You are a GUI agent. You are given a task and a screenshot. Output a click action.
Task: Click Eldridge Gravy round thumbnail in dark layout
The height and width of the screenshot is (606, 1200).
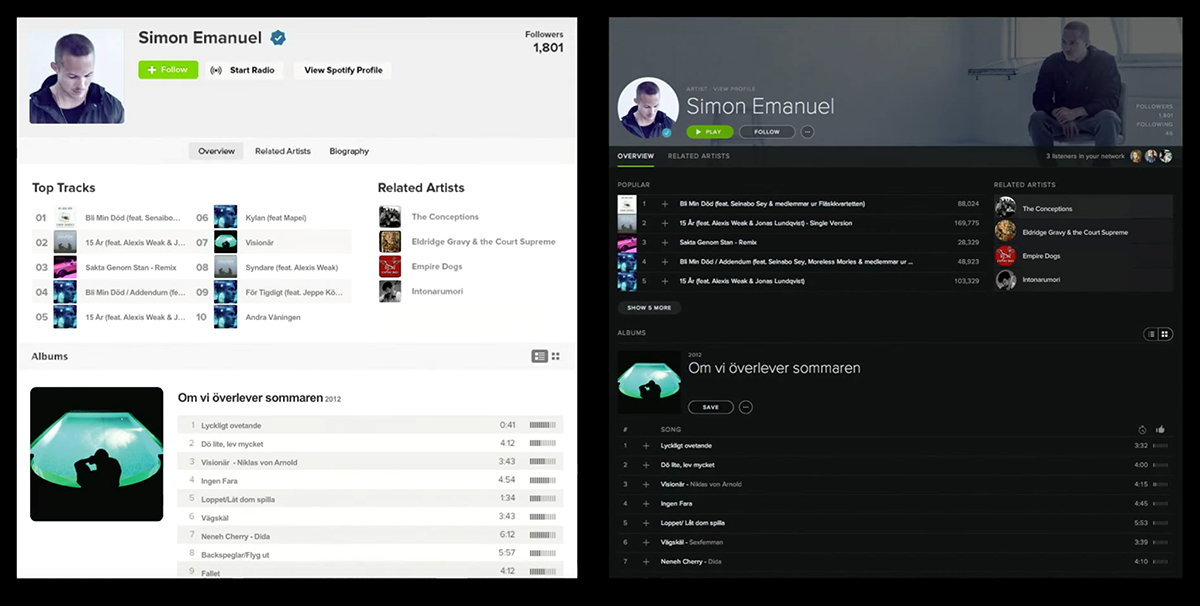point(1005,232)
